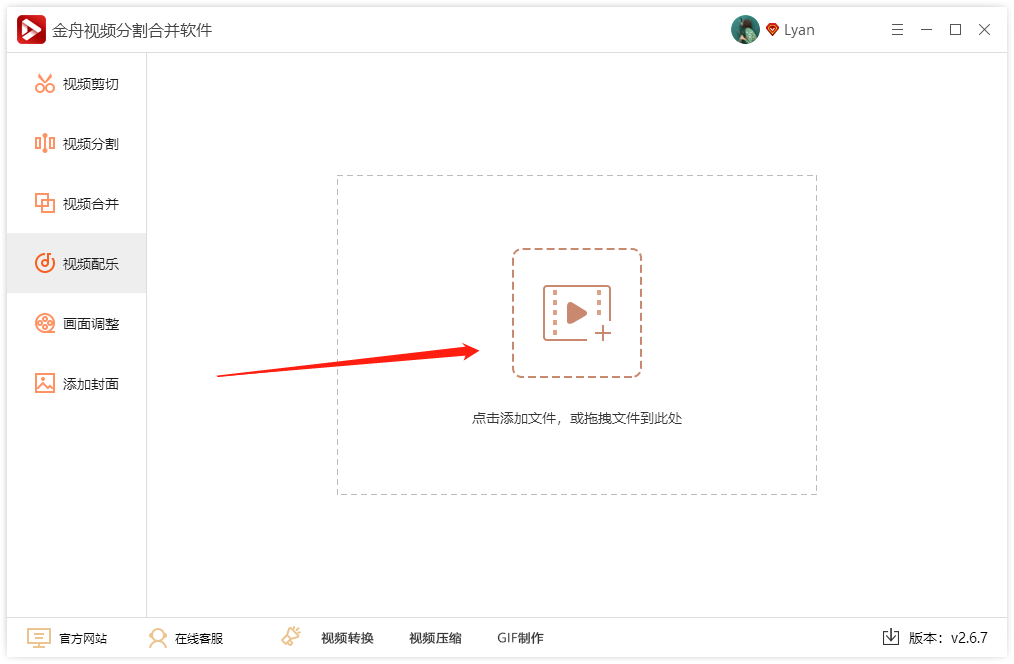The width and height of the screenshot is (1014, 664).
Task: Switch to 视频剪切 tab label
Action: [91, 84]
